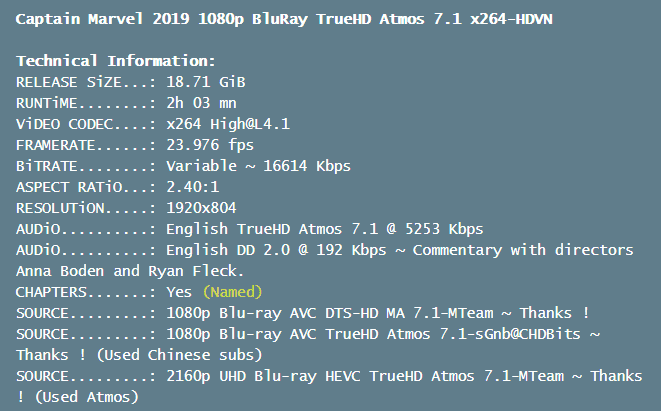This screenshot has width=661, height=411.
Task: Click the yellow (Named) text
Action: (232, 292)
